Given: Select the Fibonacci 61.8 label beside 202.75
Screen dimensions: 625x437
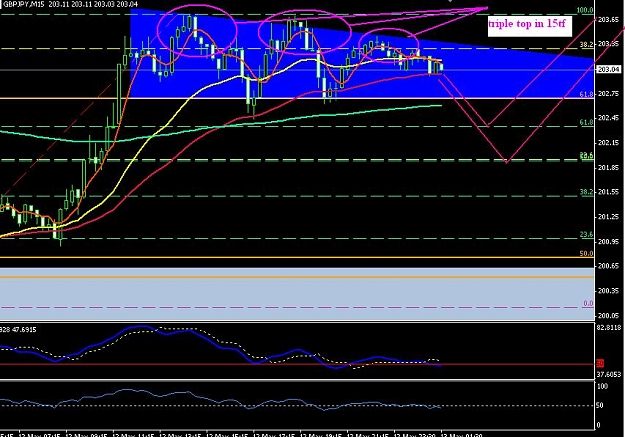Looking at the screenshot, I should [x=586, y=94].
